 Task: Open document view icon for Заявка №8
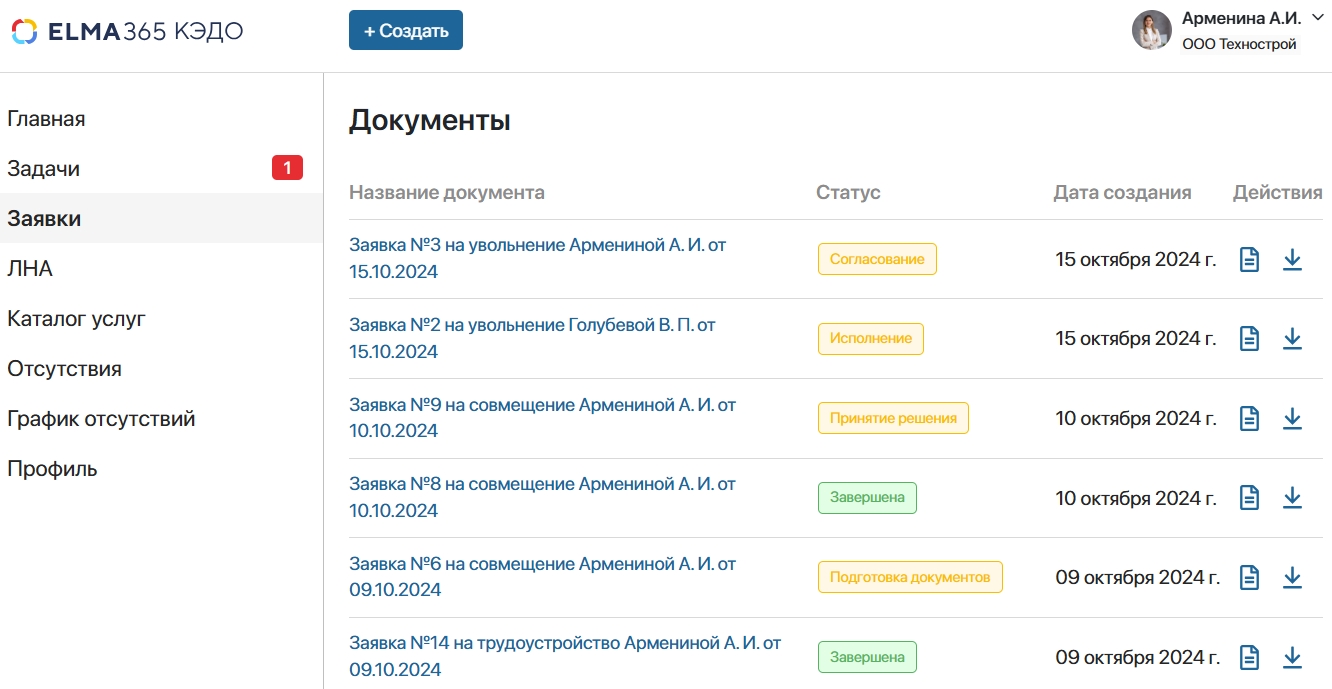[x=1249, y=498]
